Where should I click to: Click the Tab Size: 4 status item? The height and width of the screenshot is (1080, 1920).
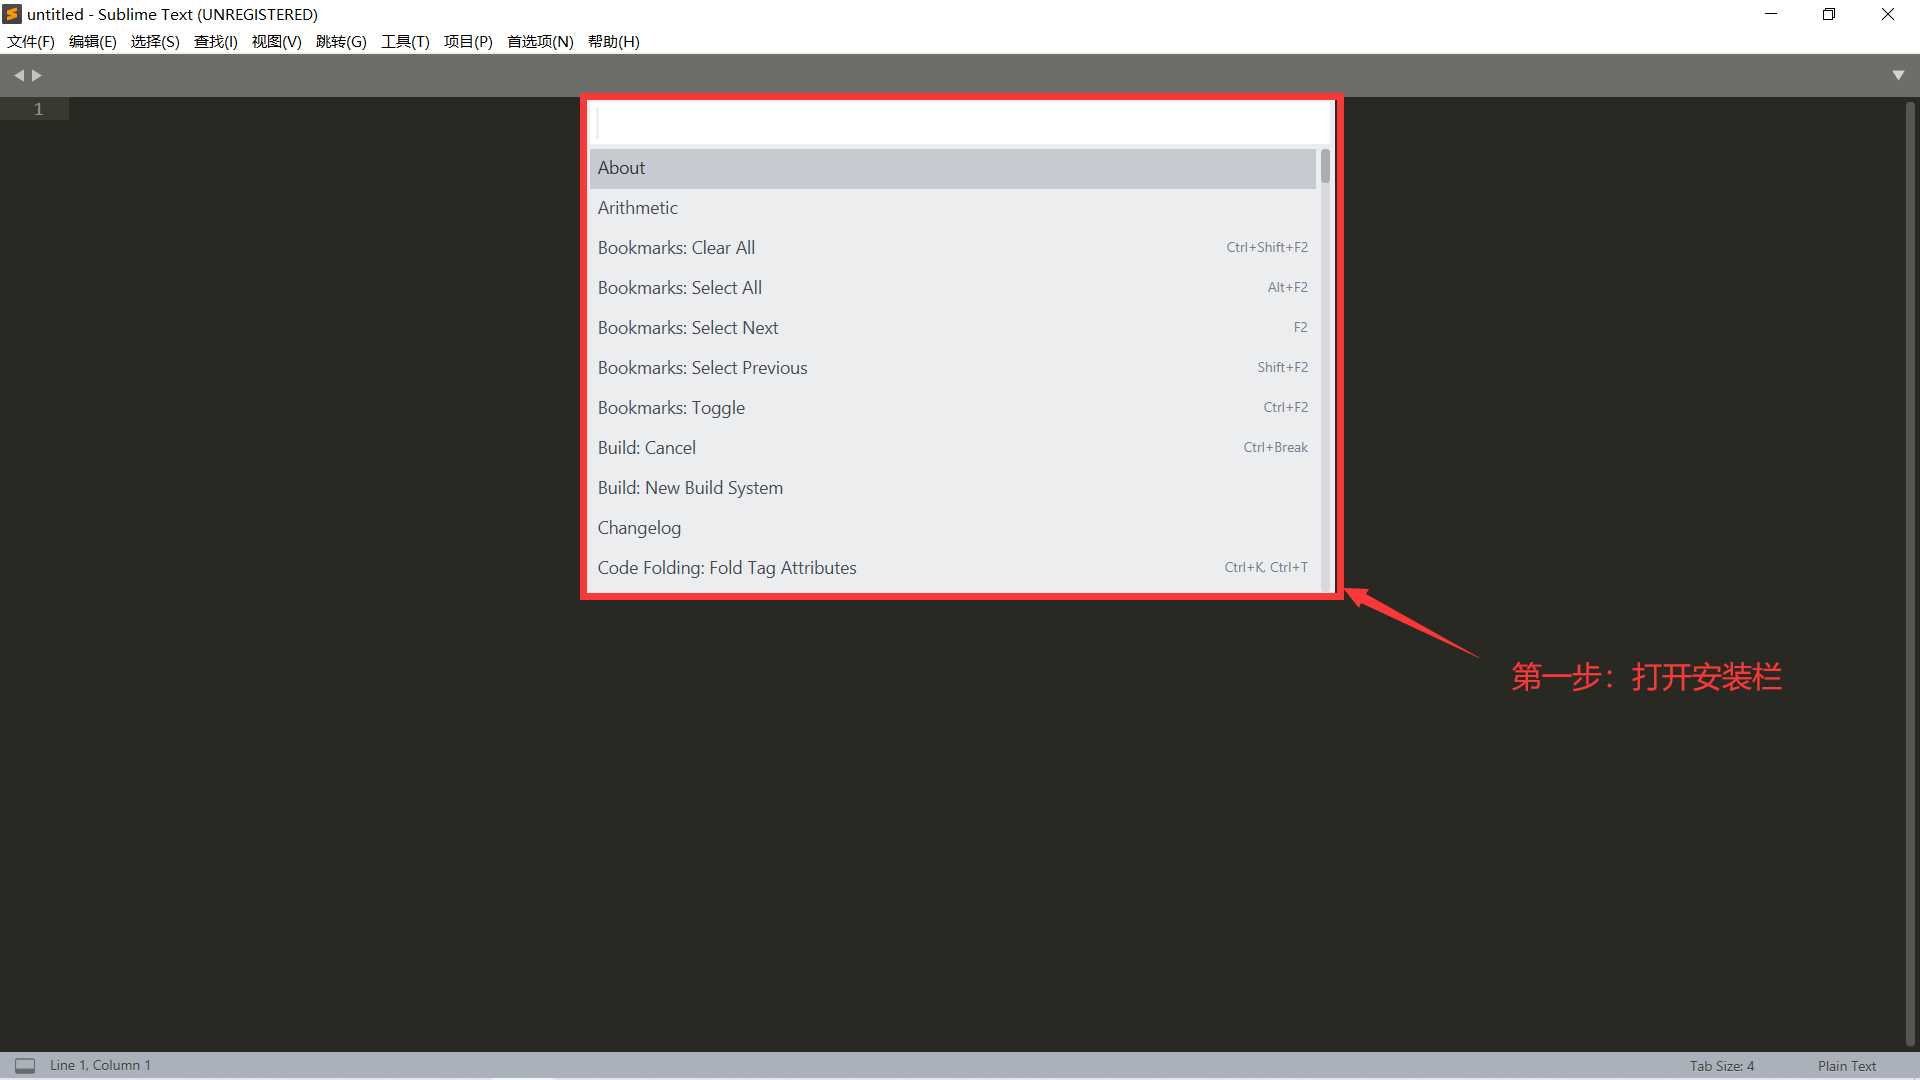(1722, 1066)
